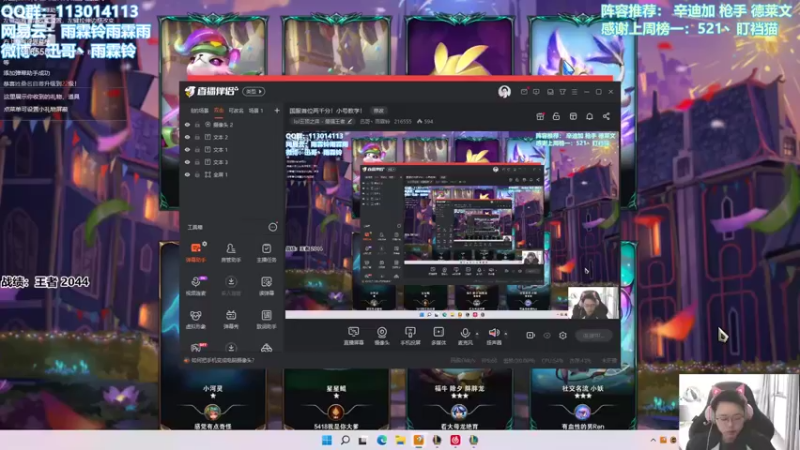Open the hamburger menu in title bar
Image resolution: width=800 pixels, height=450 pixels.
click(574, 92)
